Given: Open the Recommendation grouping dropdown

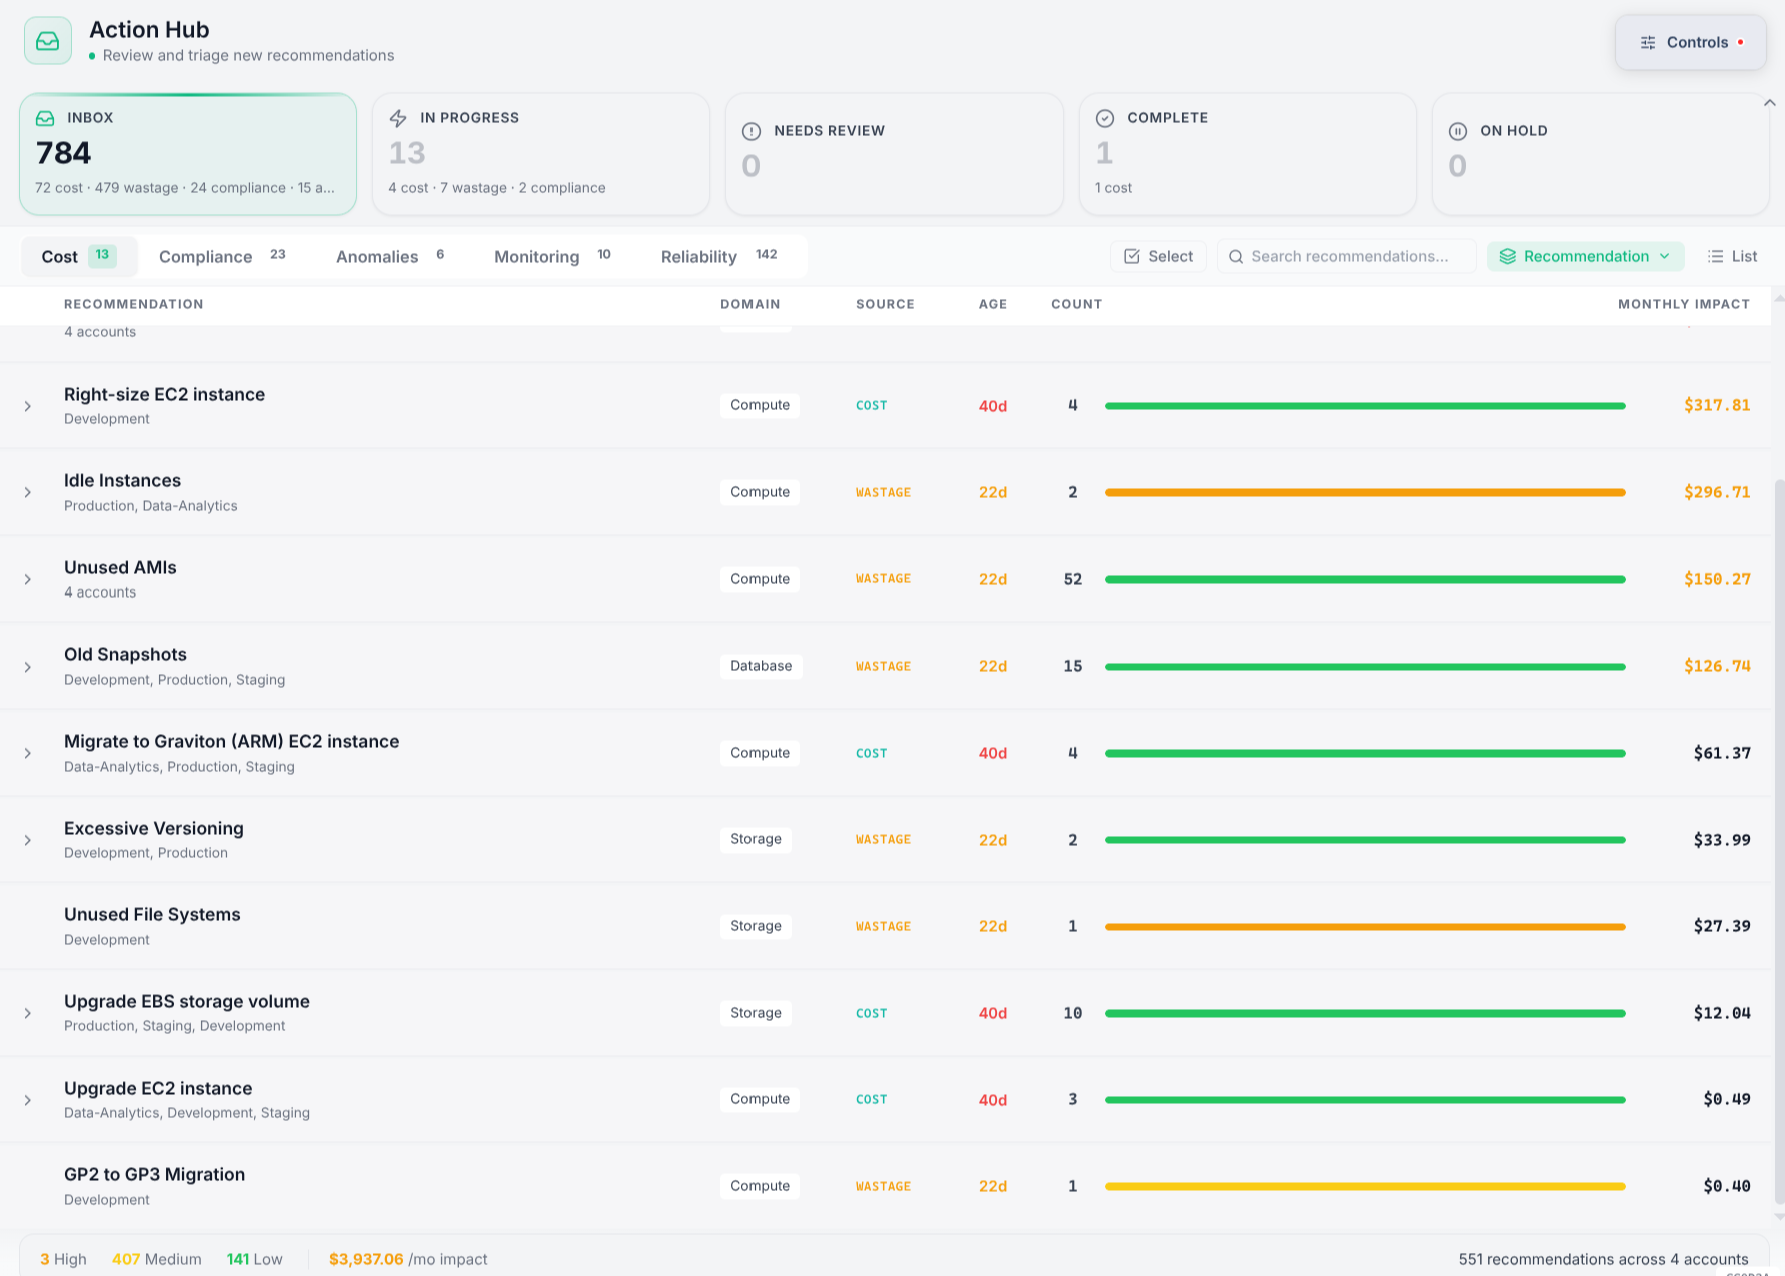Looking at the screenshot, I should (1585, 256).
